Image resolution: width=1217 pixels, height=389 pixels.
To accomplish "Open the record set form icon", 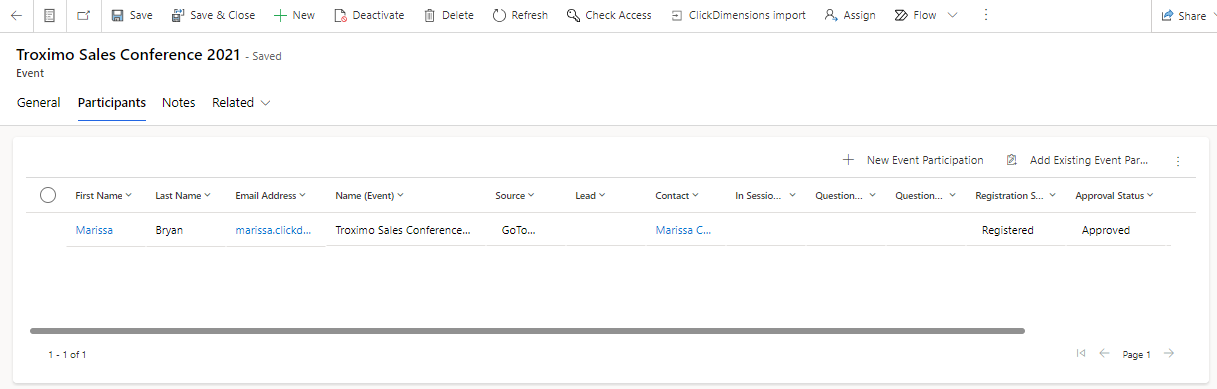I will click(49, 15).
